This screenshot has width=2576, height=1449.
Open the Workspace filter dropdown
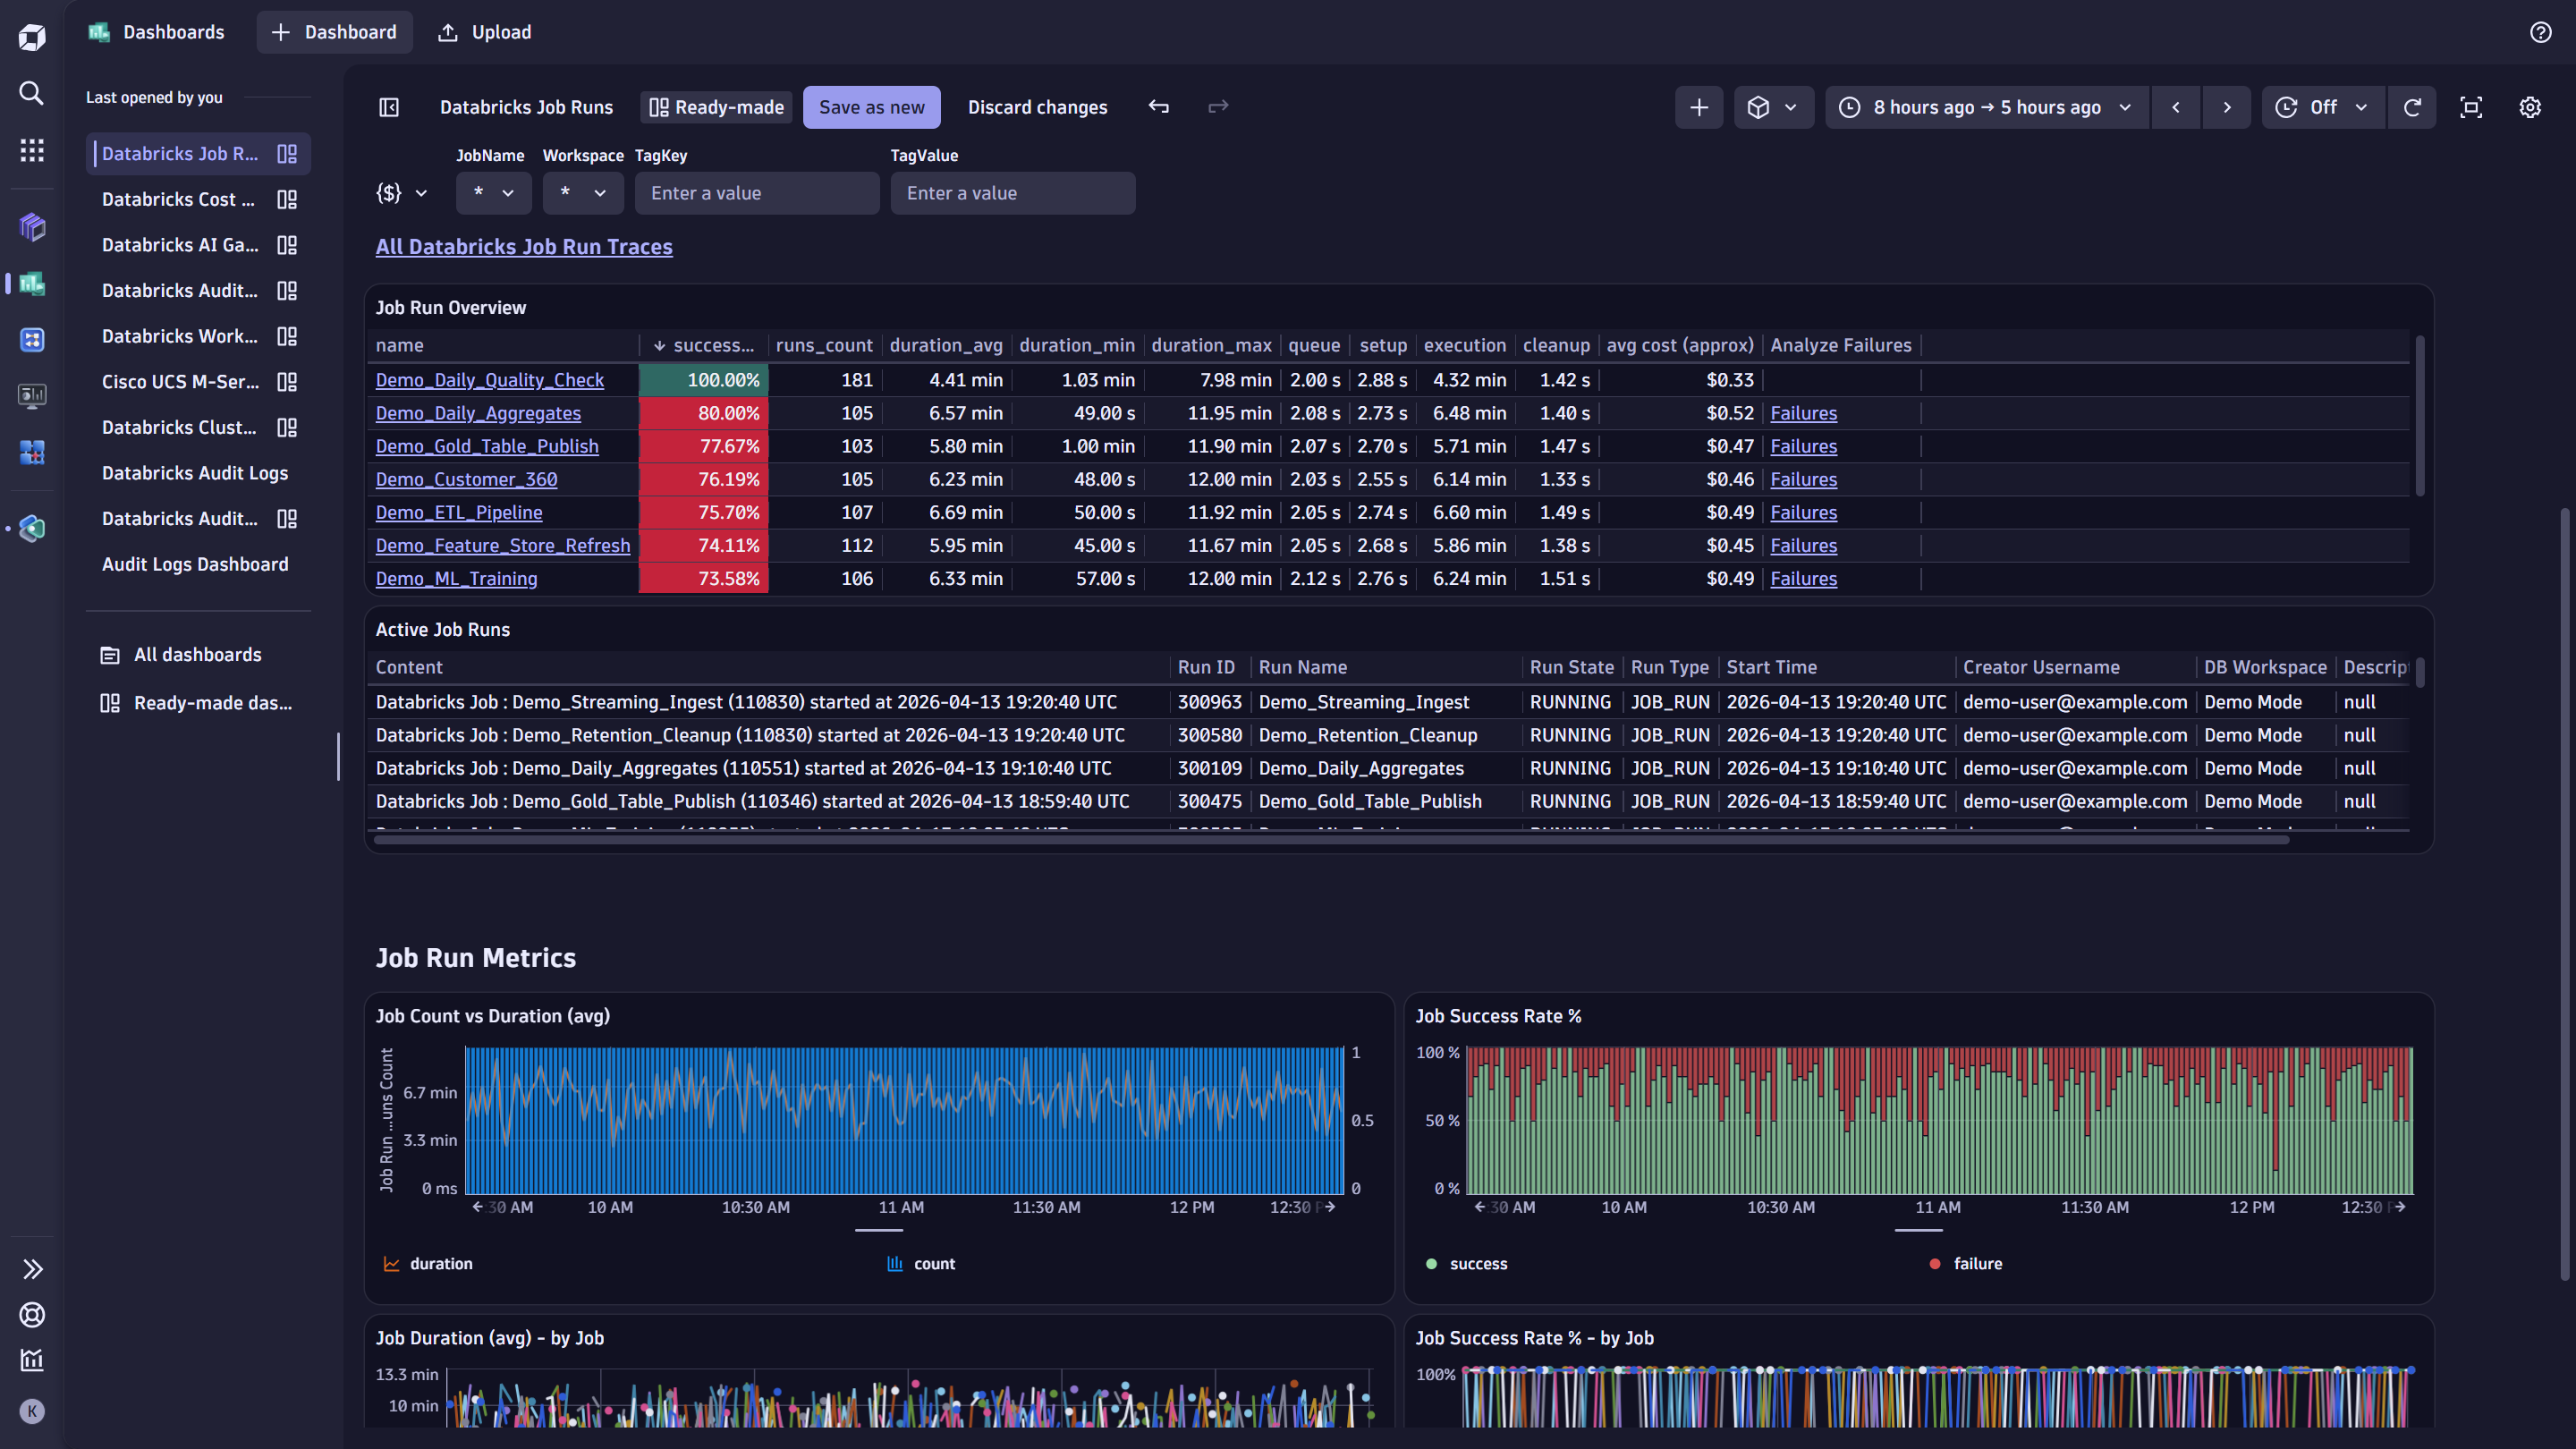[x=583, y=193]
